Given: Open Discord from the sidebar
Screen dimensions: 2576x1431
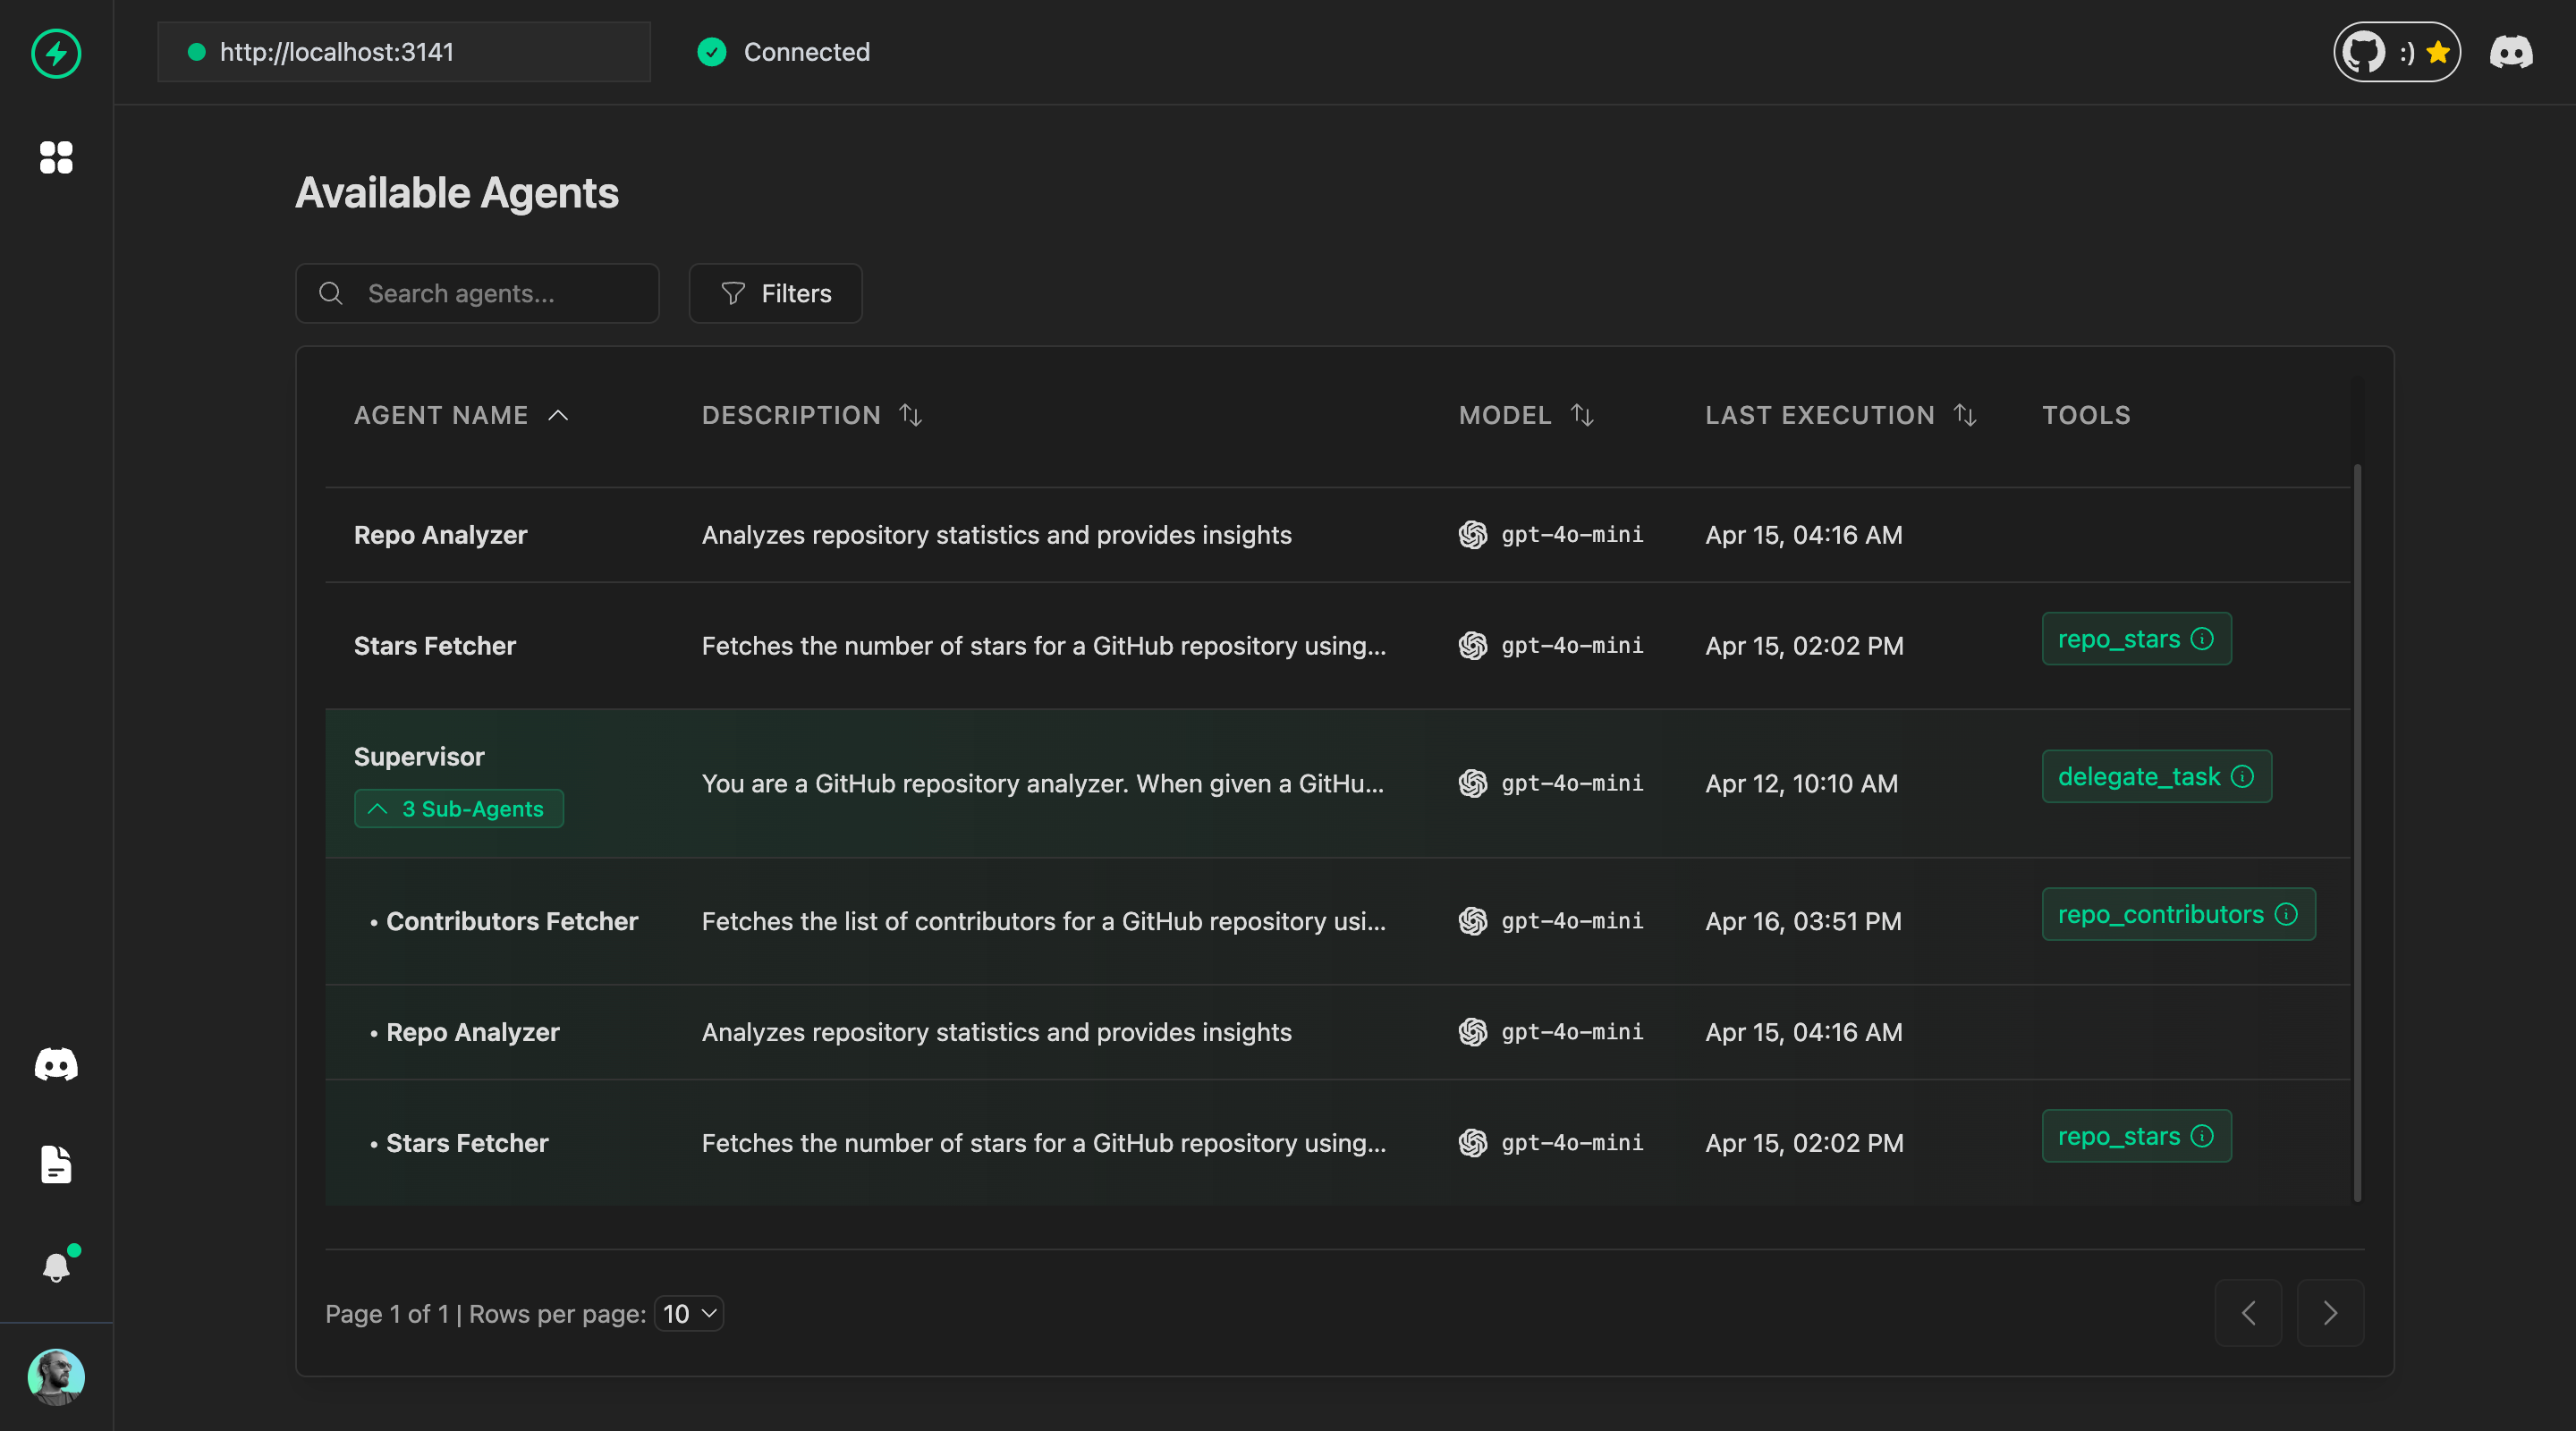Looking at the screenshot, I should (x=56, y=1065).
